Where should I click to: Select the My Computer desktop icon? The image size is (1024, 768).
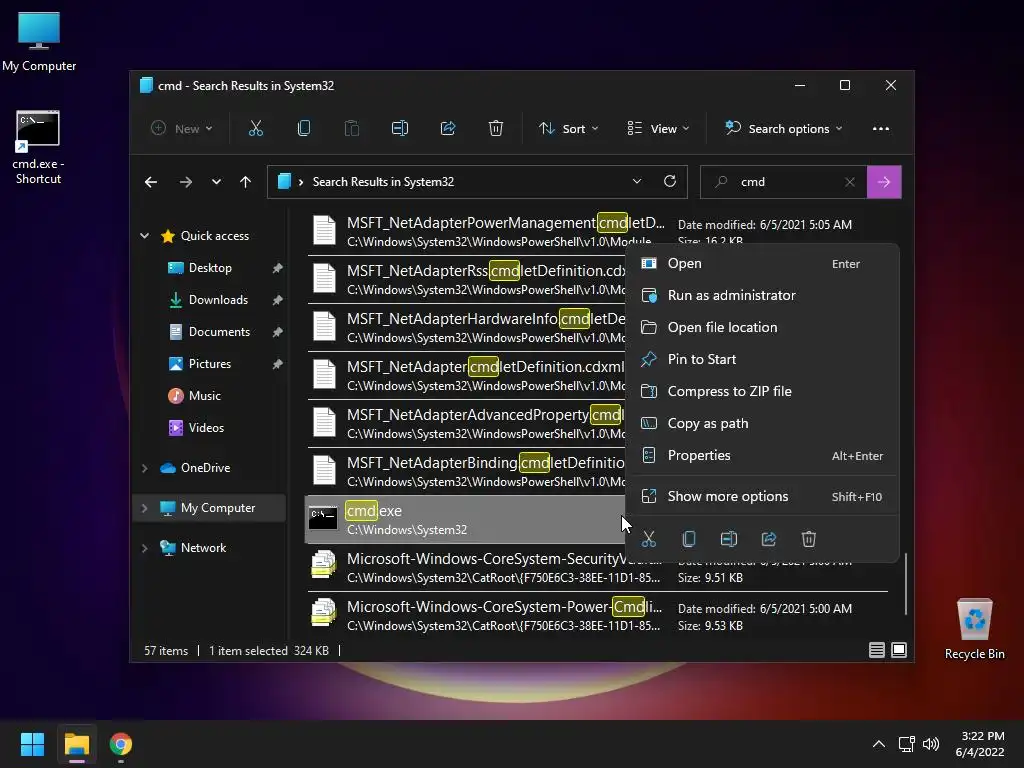tap(39, 42)
